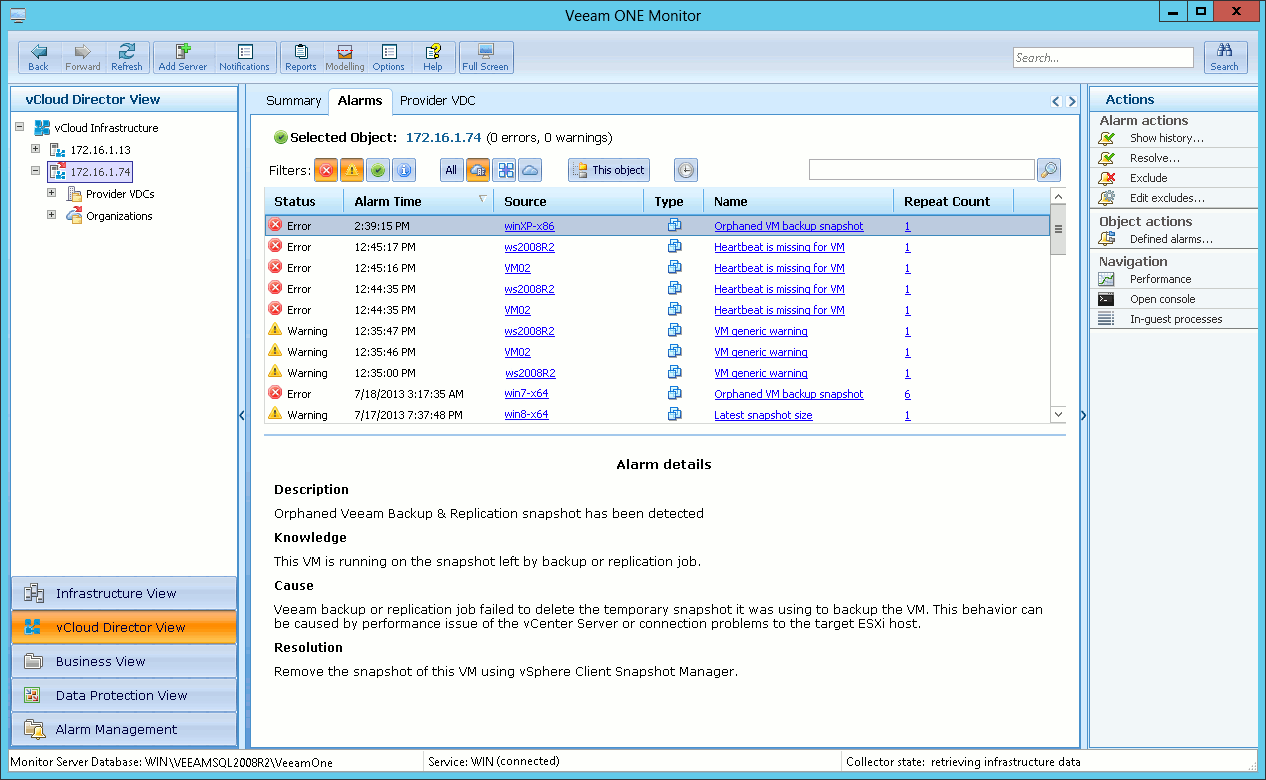Viewport: 1266px width, 780px height.
Task: Toggle the Warnings filter button
Action: coord(352,170)
